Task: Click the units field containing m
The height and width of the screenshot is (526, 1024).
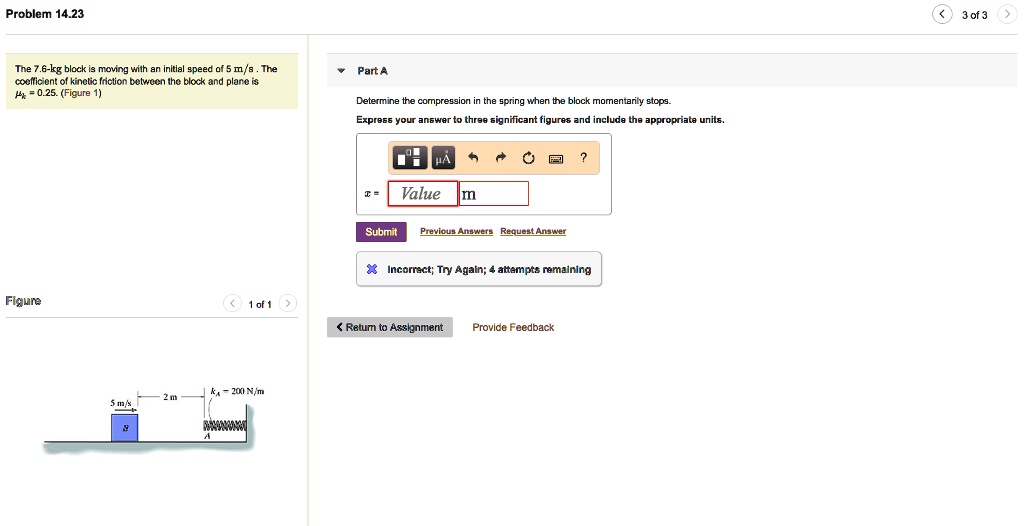Action: point(493,193)
